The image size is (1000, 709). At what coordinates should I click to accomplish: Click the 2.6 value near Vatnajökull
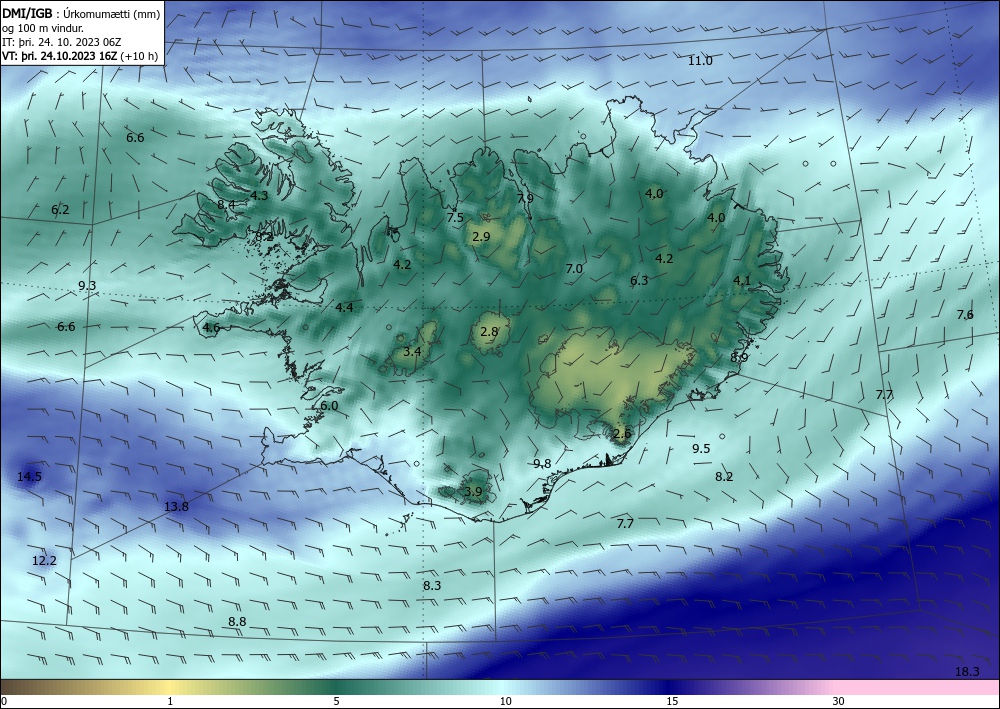(622, 434)
